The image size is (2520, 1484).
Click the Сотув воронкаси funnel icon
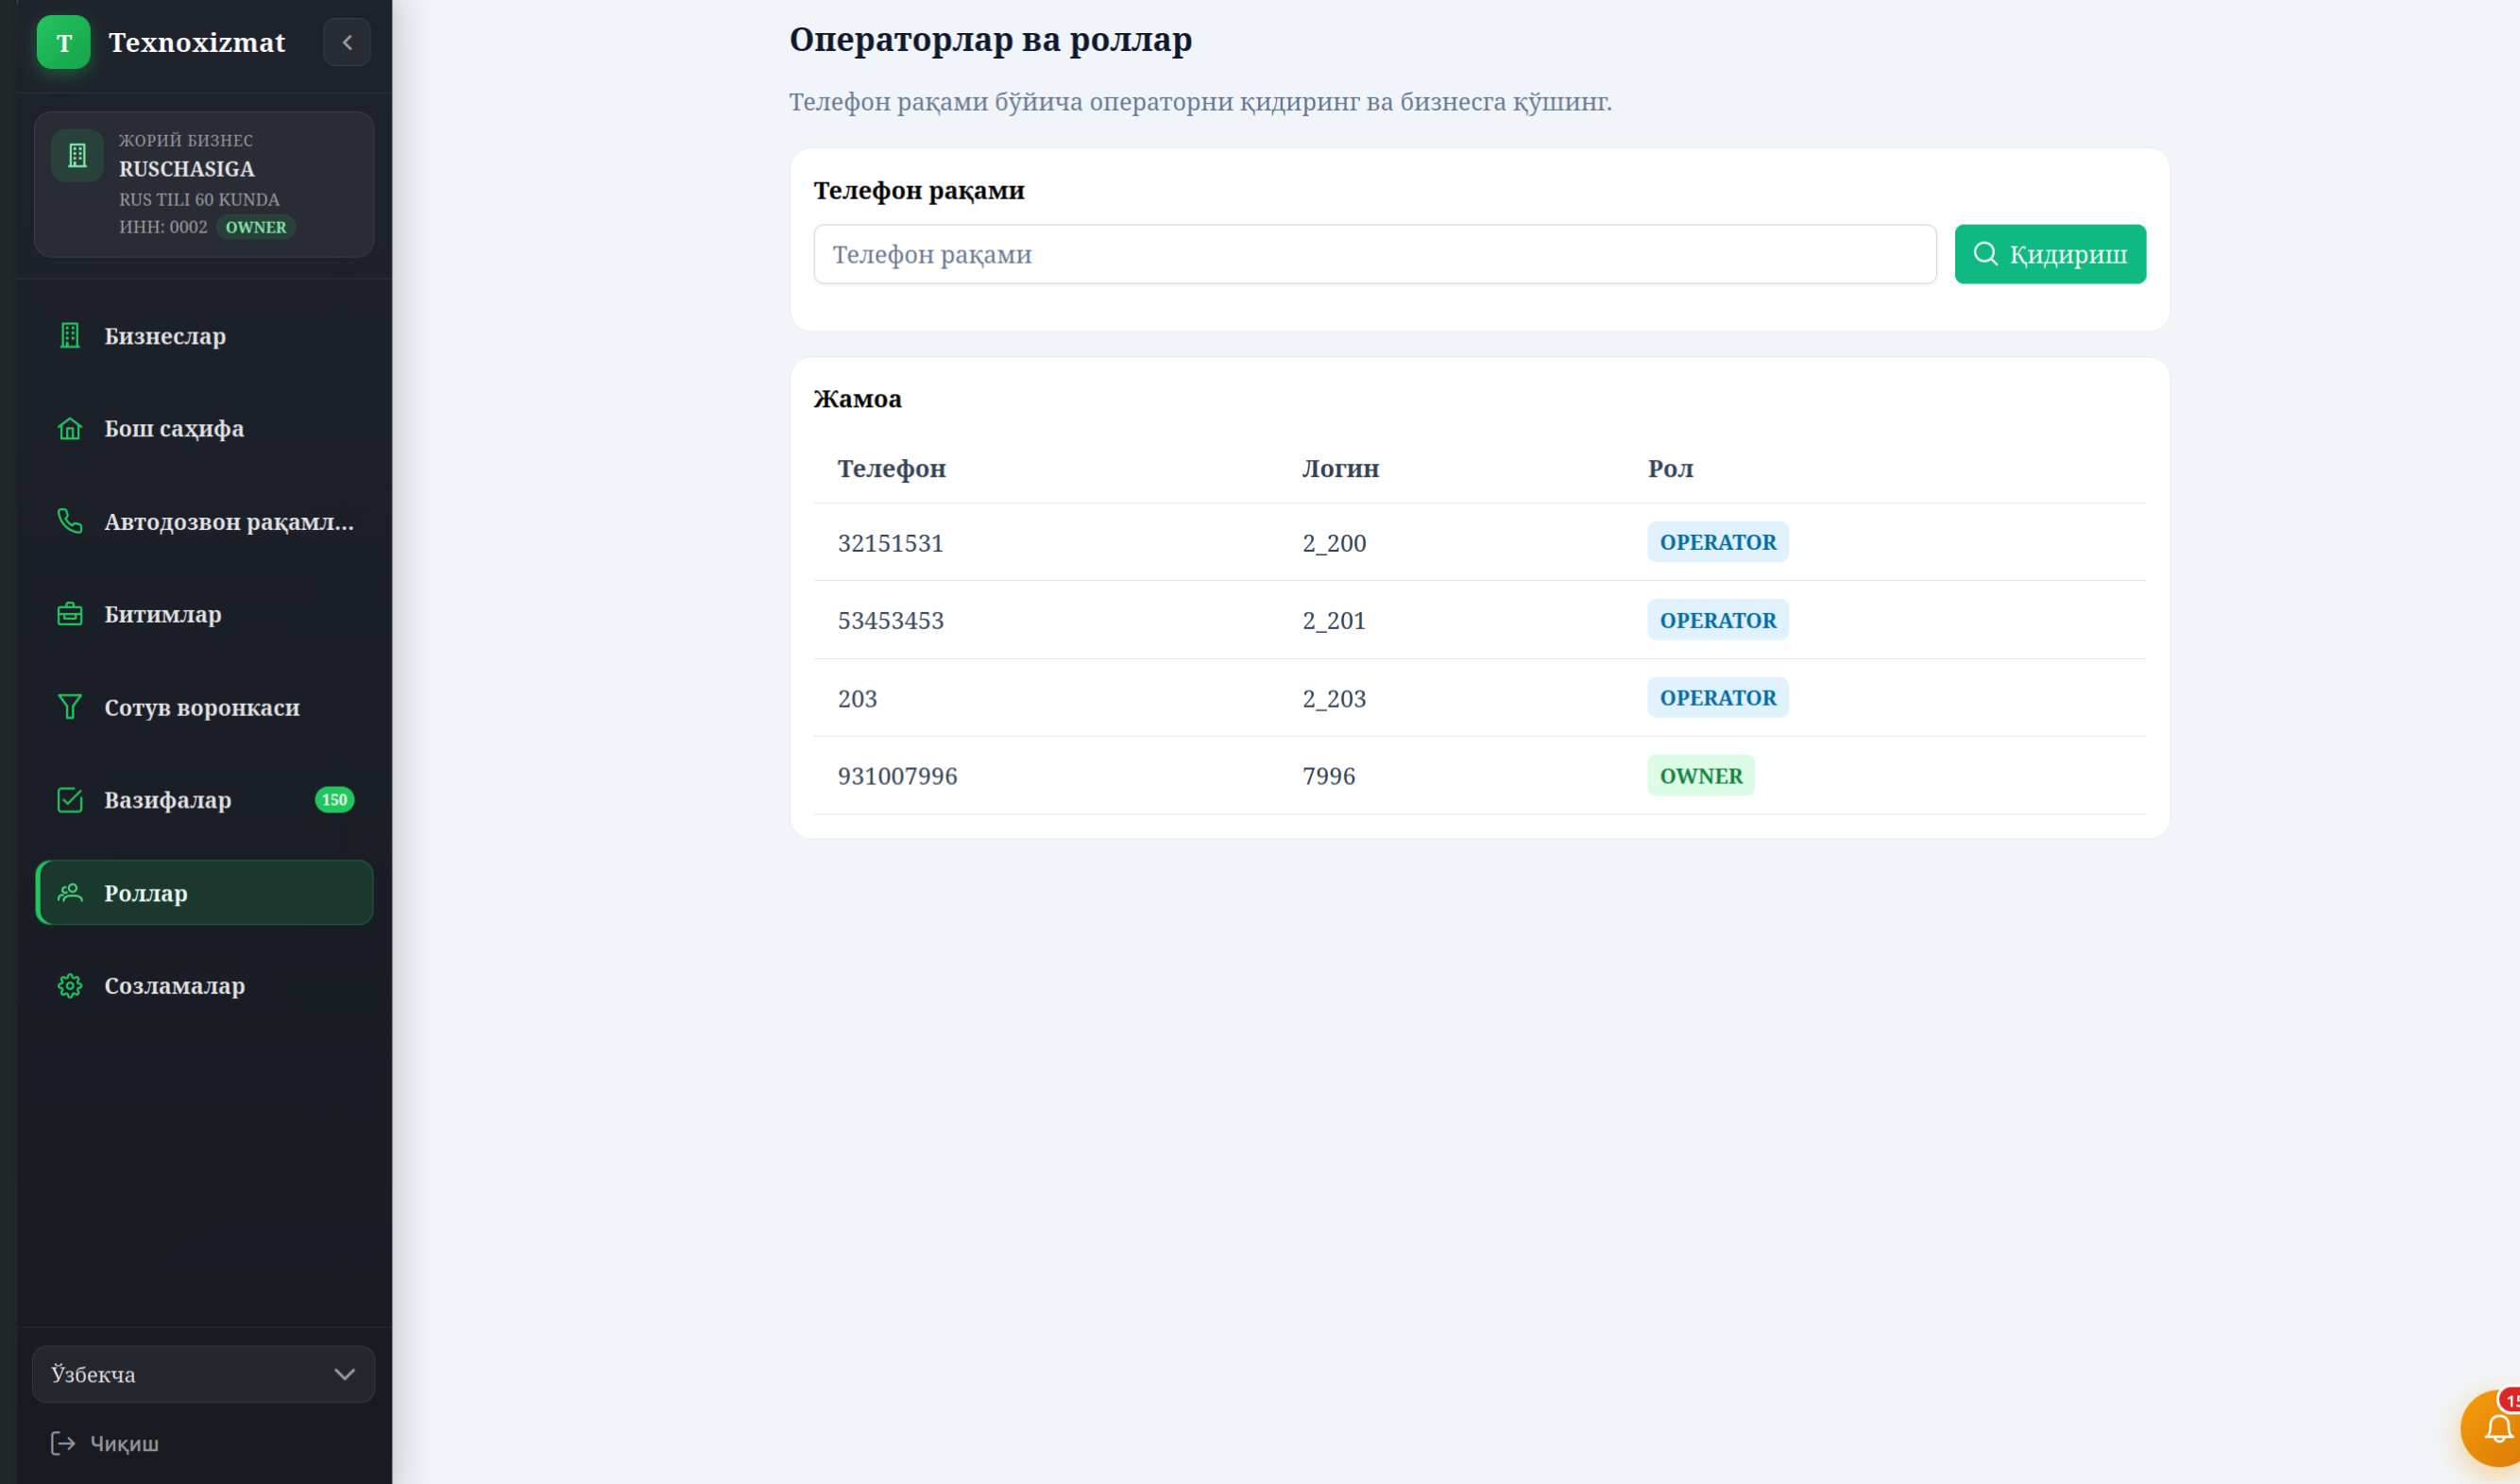tap(70, 707)
